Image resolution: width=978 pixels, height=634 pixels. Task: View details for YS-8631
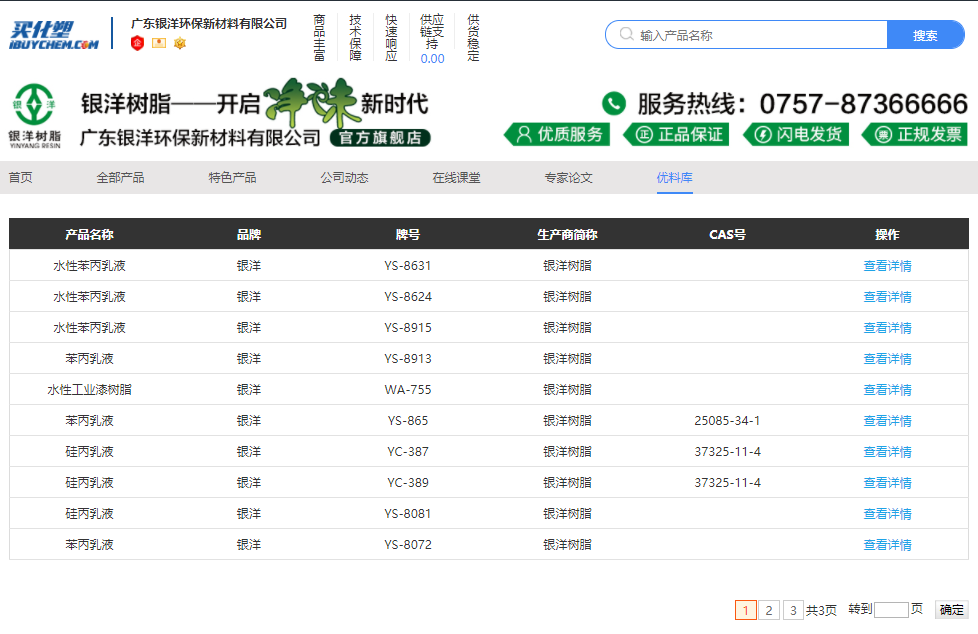(888, 266)
